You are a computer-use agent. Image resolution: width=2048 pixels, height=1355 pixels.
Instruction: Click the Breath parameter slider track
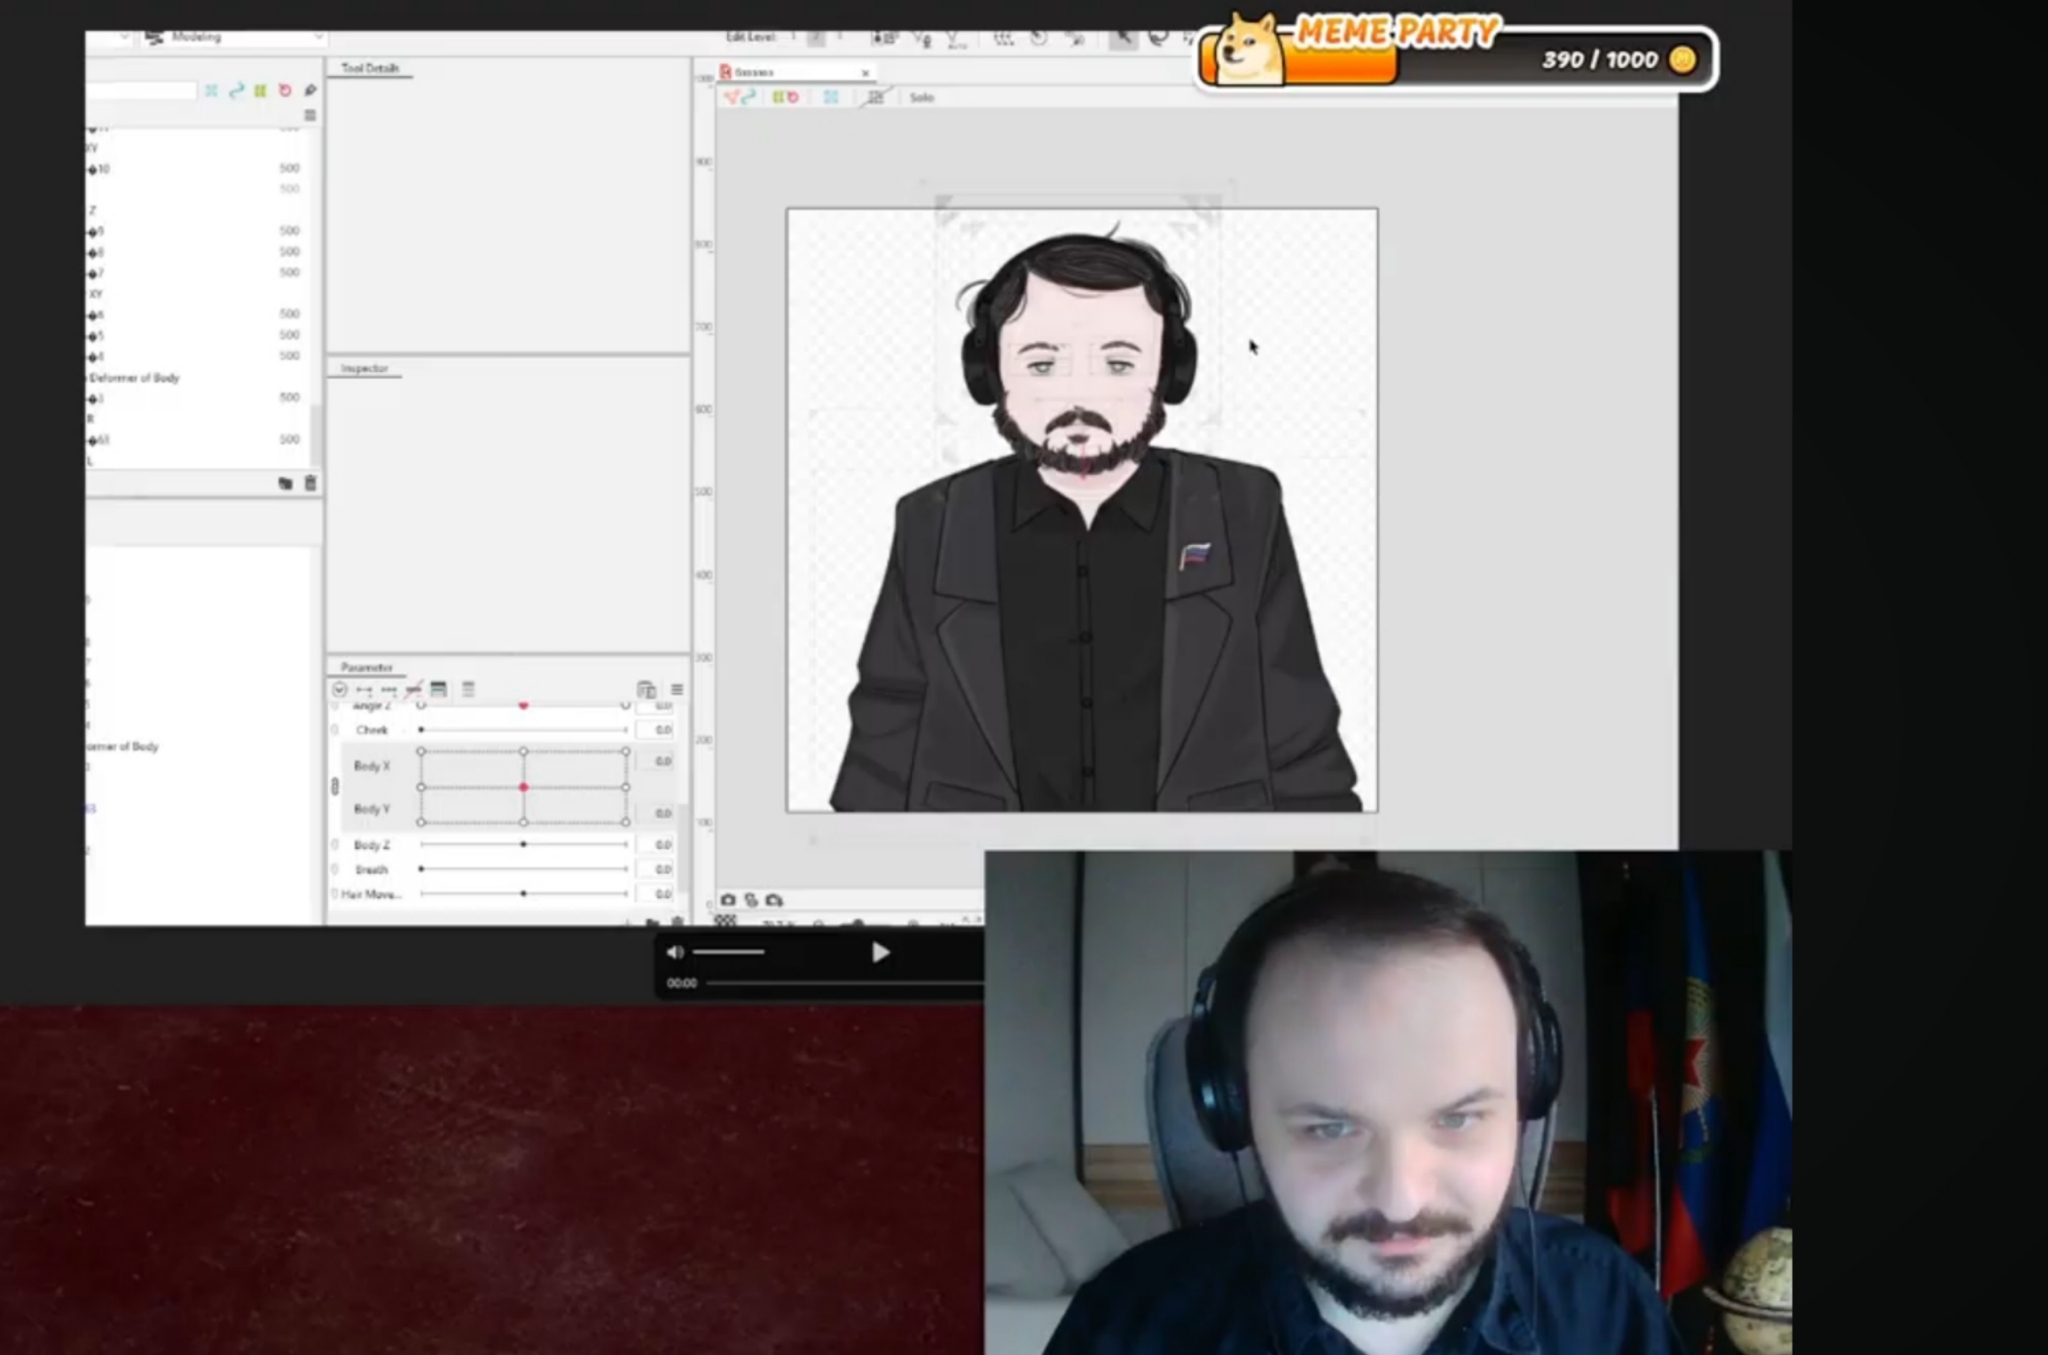523,869
